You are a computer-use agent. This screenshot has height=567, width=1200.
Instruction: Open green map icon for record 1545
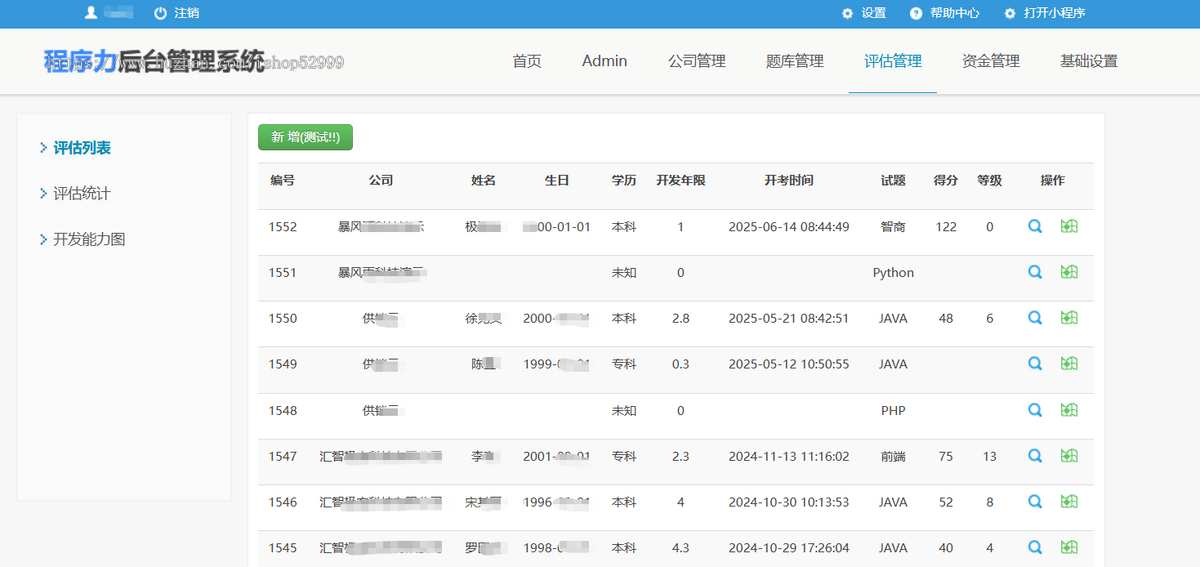click(x=1069, y=547)
